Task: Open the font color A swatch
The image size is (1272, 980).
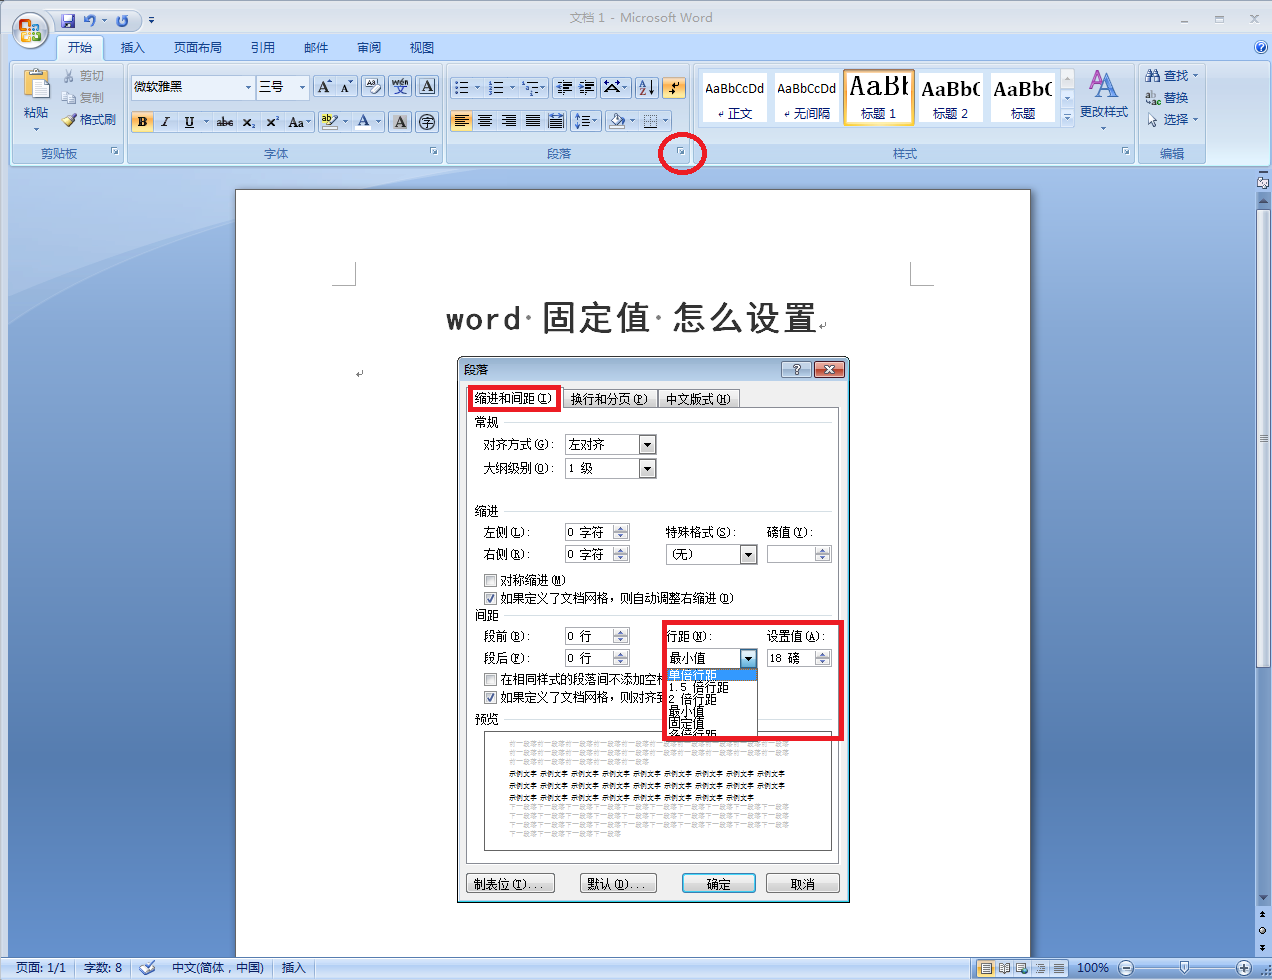Action: click(363, 122)
